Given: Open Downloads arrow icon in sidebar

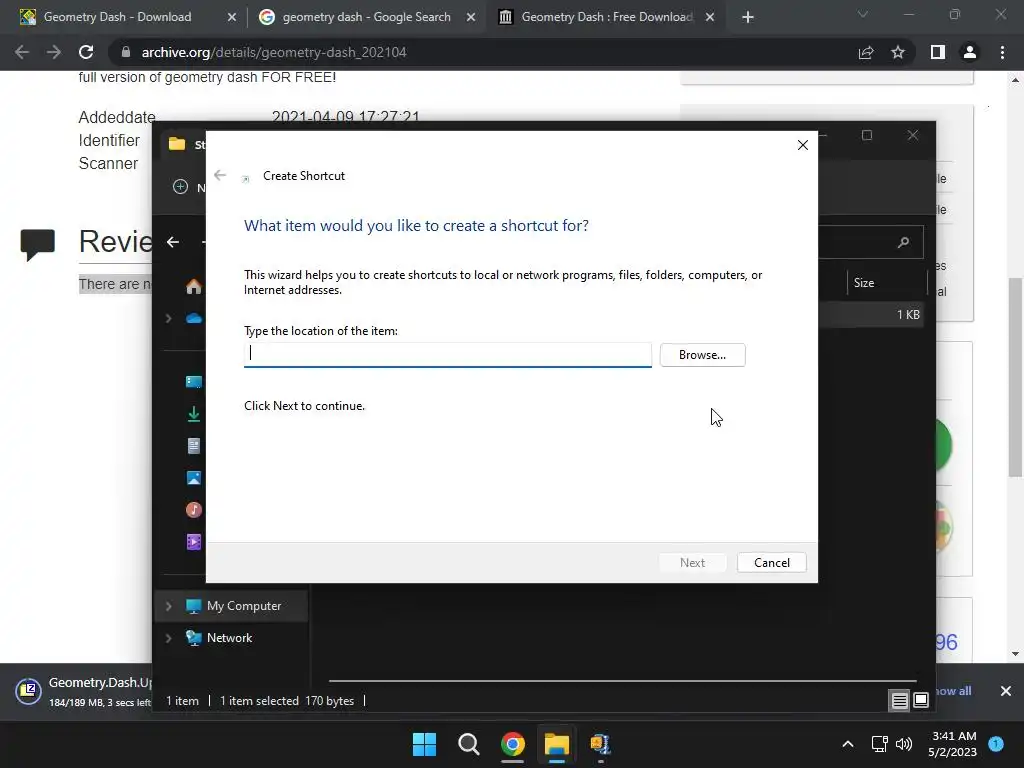Looking at the screenshot, I should pos(194,414).
